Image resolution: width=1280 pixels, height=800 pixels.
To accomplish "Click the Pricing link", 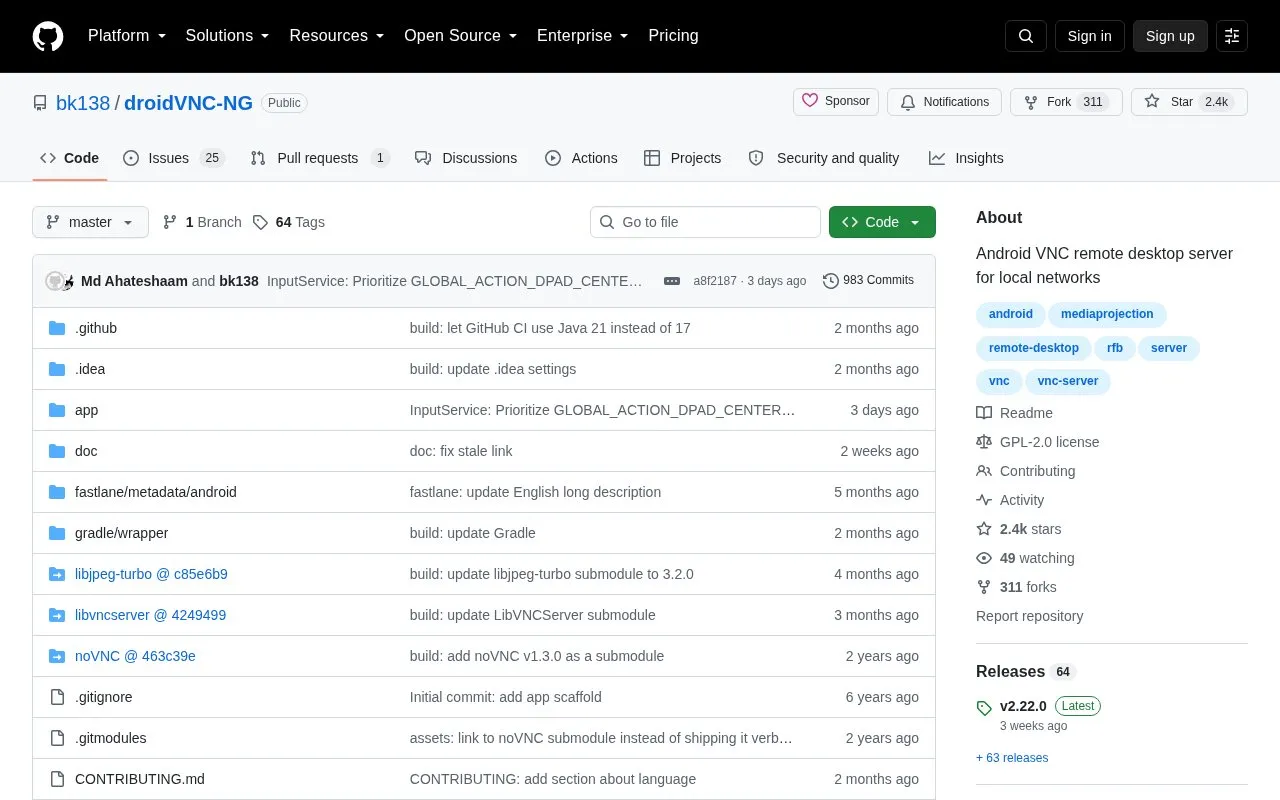I will (673, 36).
